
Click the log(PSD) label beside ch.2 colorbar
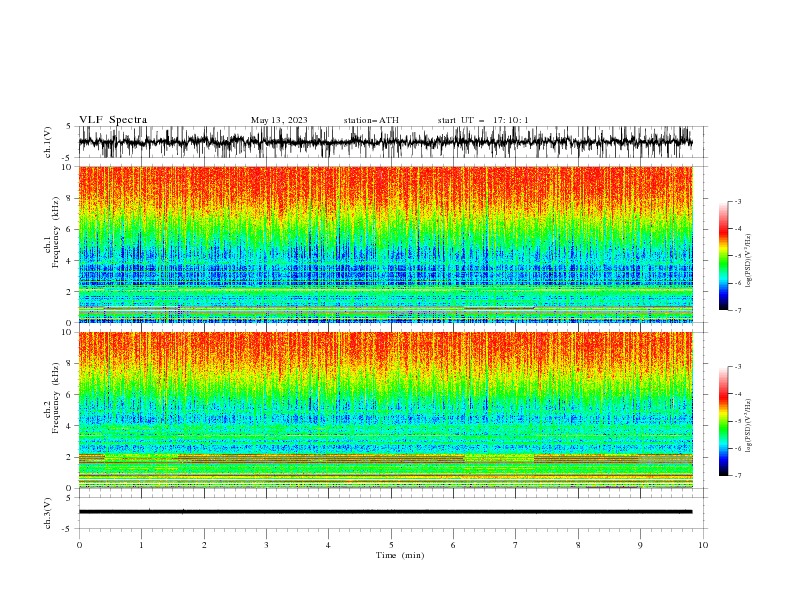[749, 426]
